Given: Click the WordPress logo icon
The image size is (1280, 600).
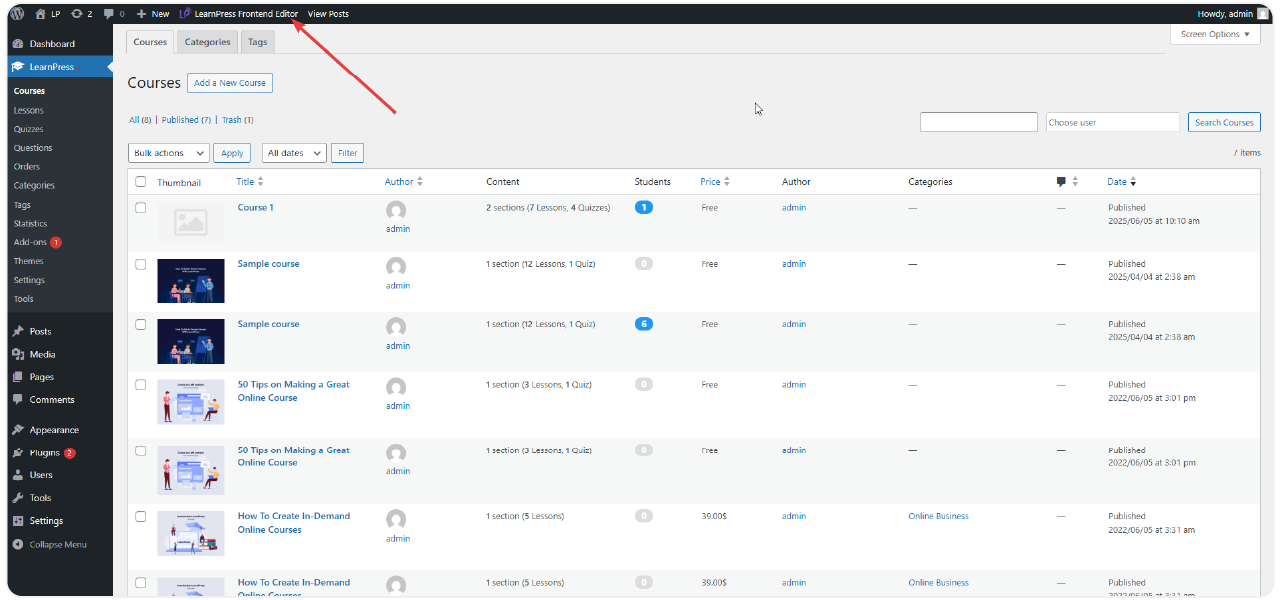Looking at the screenshot, I should [17, 14].
